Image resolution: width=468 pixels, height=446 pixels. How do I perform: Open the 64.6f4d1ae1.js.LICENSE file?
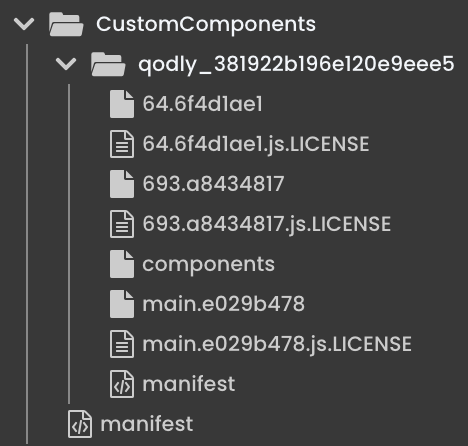click(x=256, y=145)
